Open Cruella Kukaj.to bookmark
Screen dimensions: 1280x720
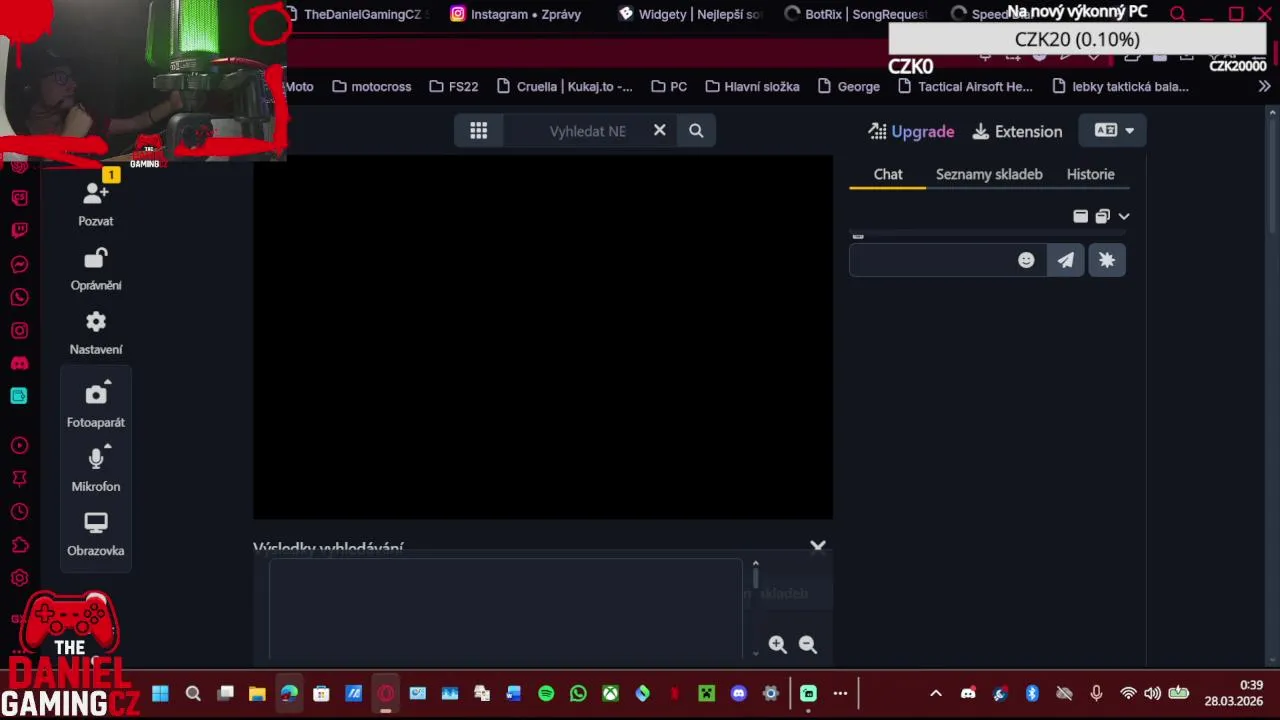(x=564, y=86)
